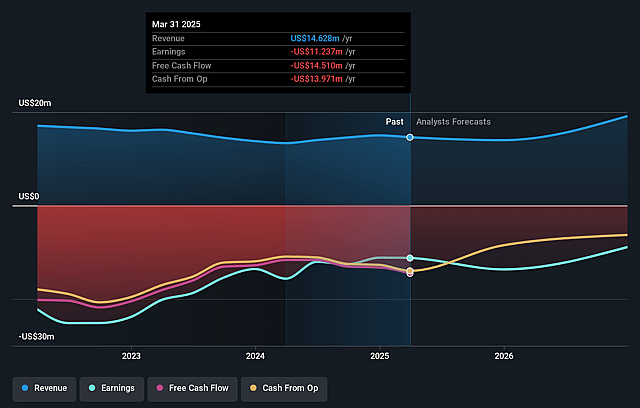640x408 pixels.
Task: Select the Earnings data point on the teal line
Action: pyautogui.click(x=410, y=258)
